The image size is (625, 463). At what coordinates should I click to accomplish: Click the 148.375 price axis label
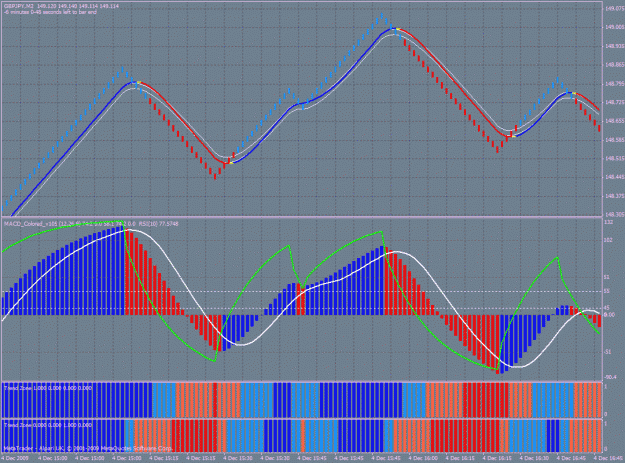pyautogui.click(x=614, y=196)
